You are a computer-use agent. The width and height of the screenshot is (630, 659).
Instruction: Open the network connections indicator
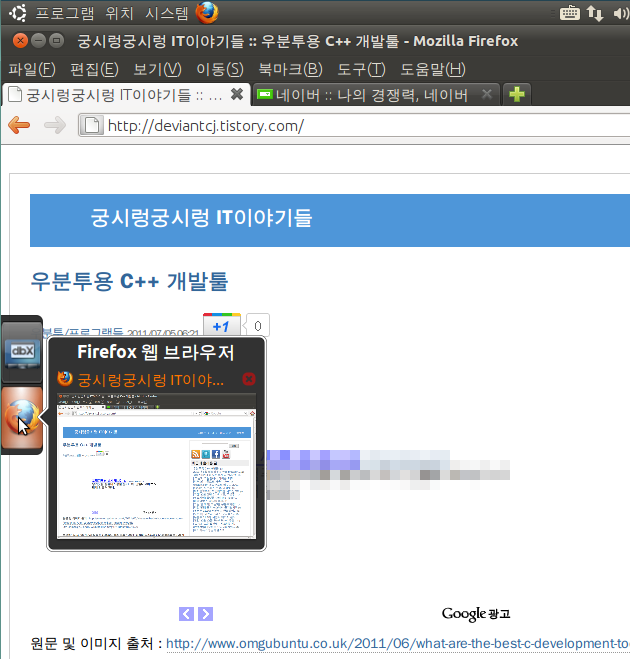tap(595, 13)
